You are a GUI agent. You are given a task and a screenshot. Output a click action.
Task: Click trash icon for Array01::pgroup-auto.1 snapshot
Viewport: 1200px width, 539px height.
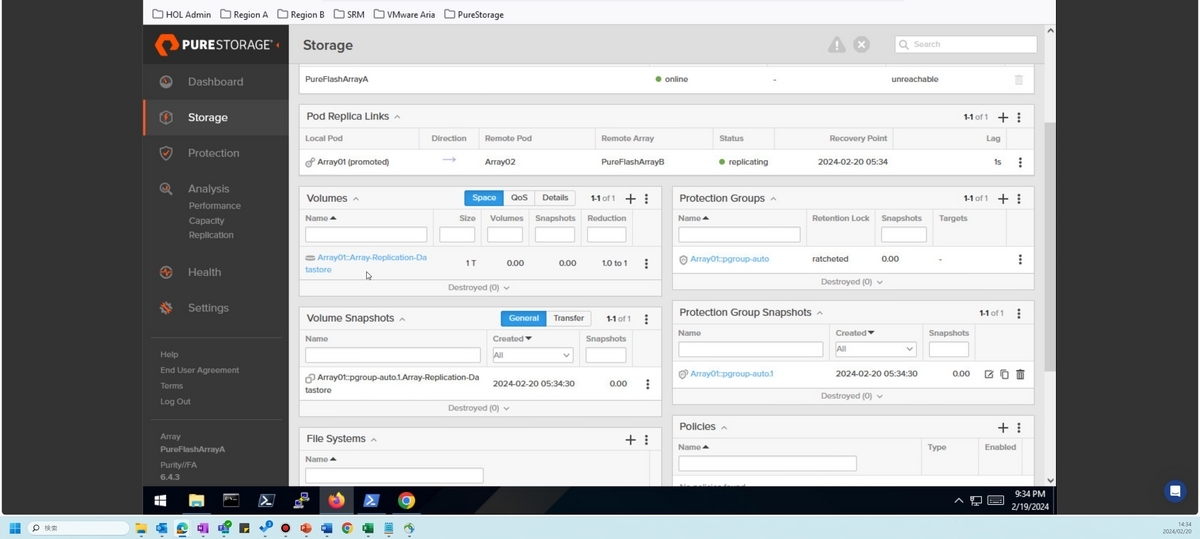point(1020,374)
